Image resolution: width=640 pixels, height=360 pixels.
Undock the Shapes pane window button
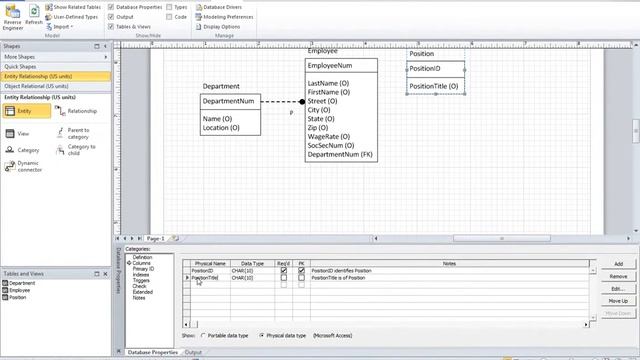[x=97, y=47]
